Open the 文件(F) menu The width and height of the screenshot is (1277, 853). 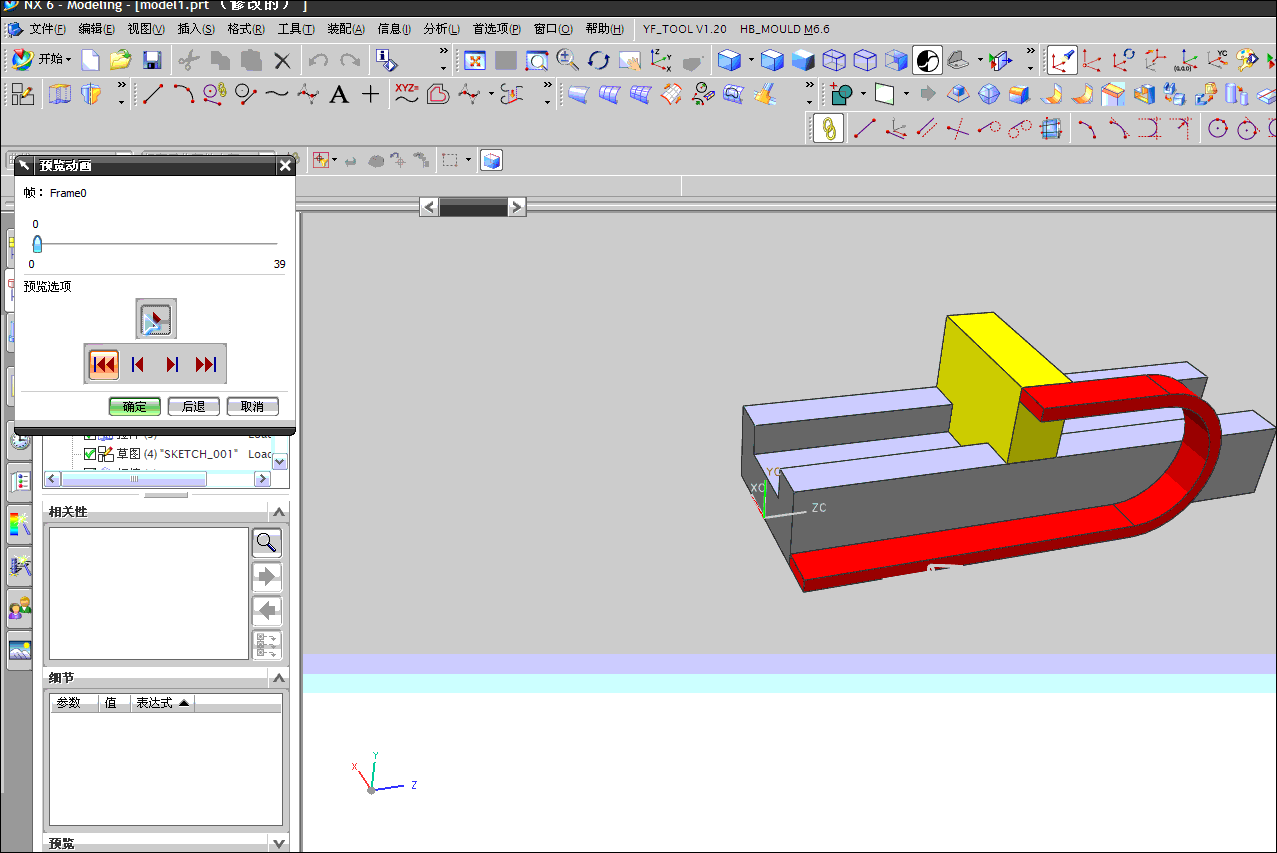(47, 29)
